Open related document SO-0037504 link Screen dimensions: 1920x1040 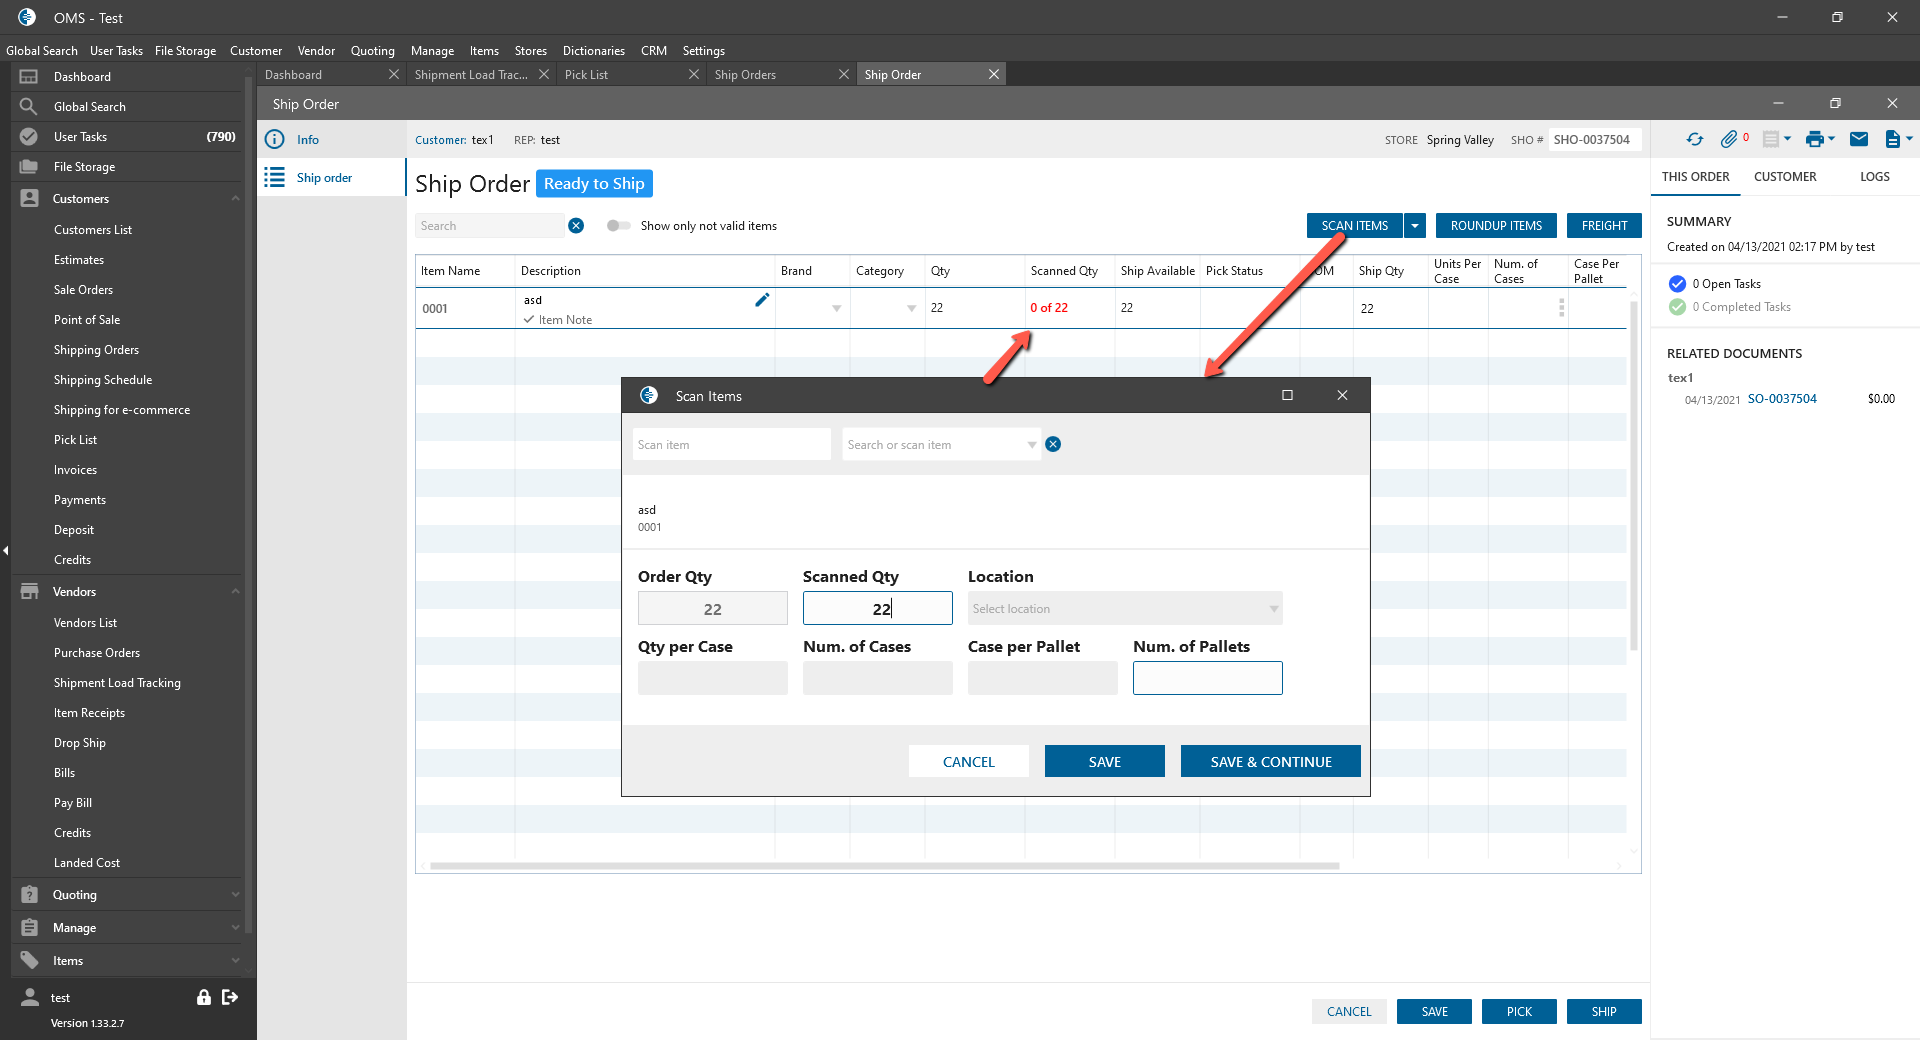tap(1782, 399)
